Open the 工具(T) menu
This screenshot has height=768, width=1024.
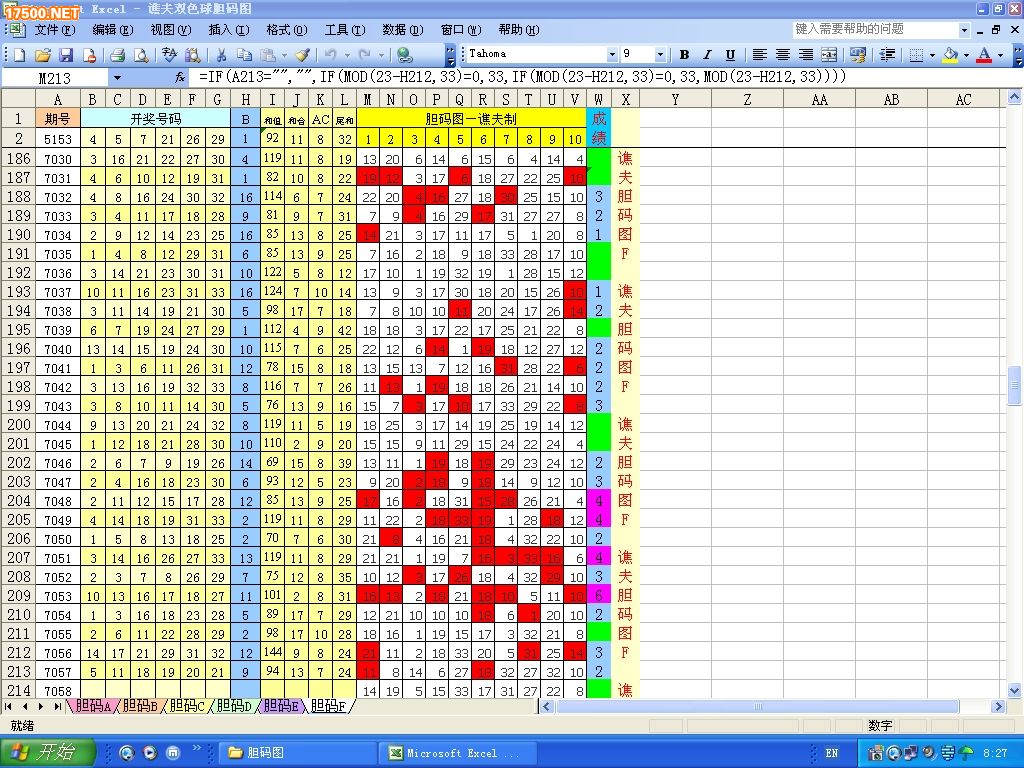point(345,30)
